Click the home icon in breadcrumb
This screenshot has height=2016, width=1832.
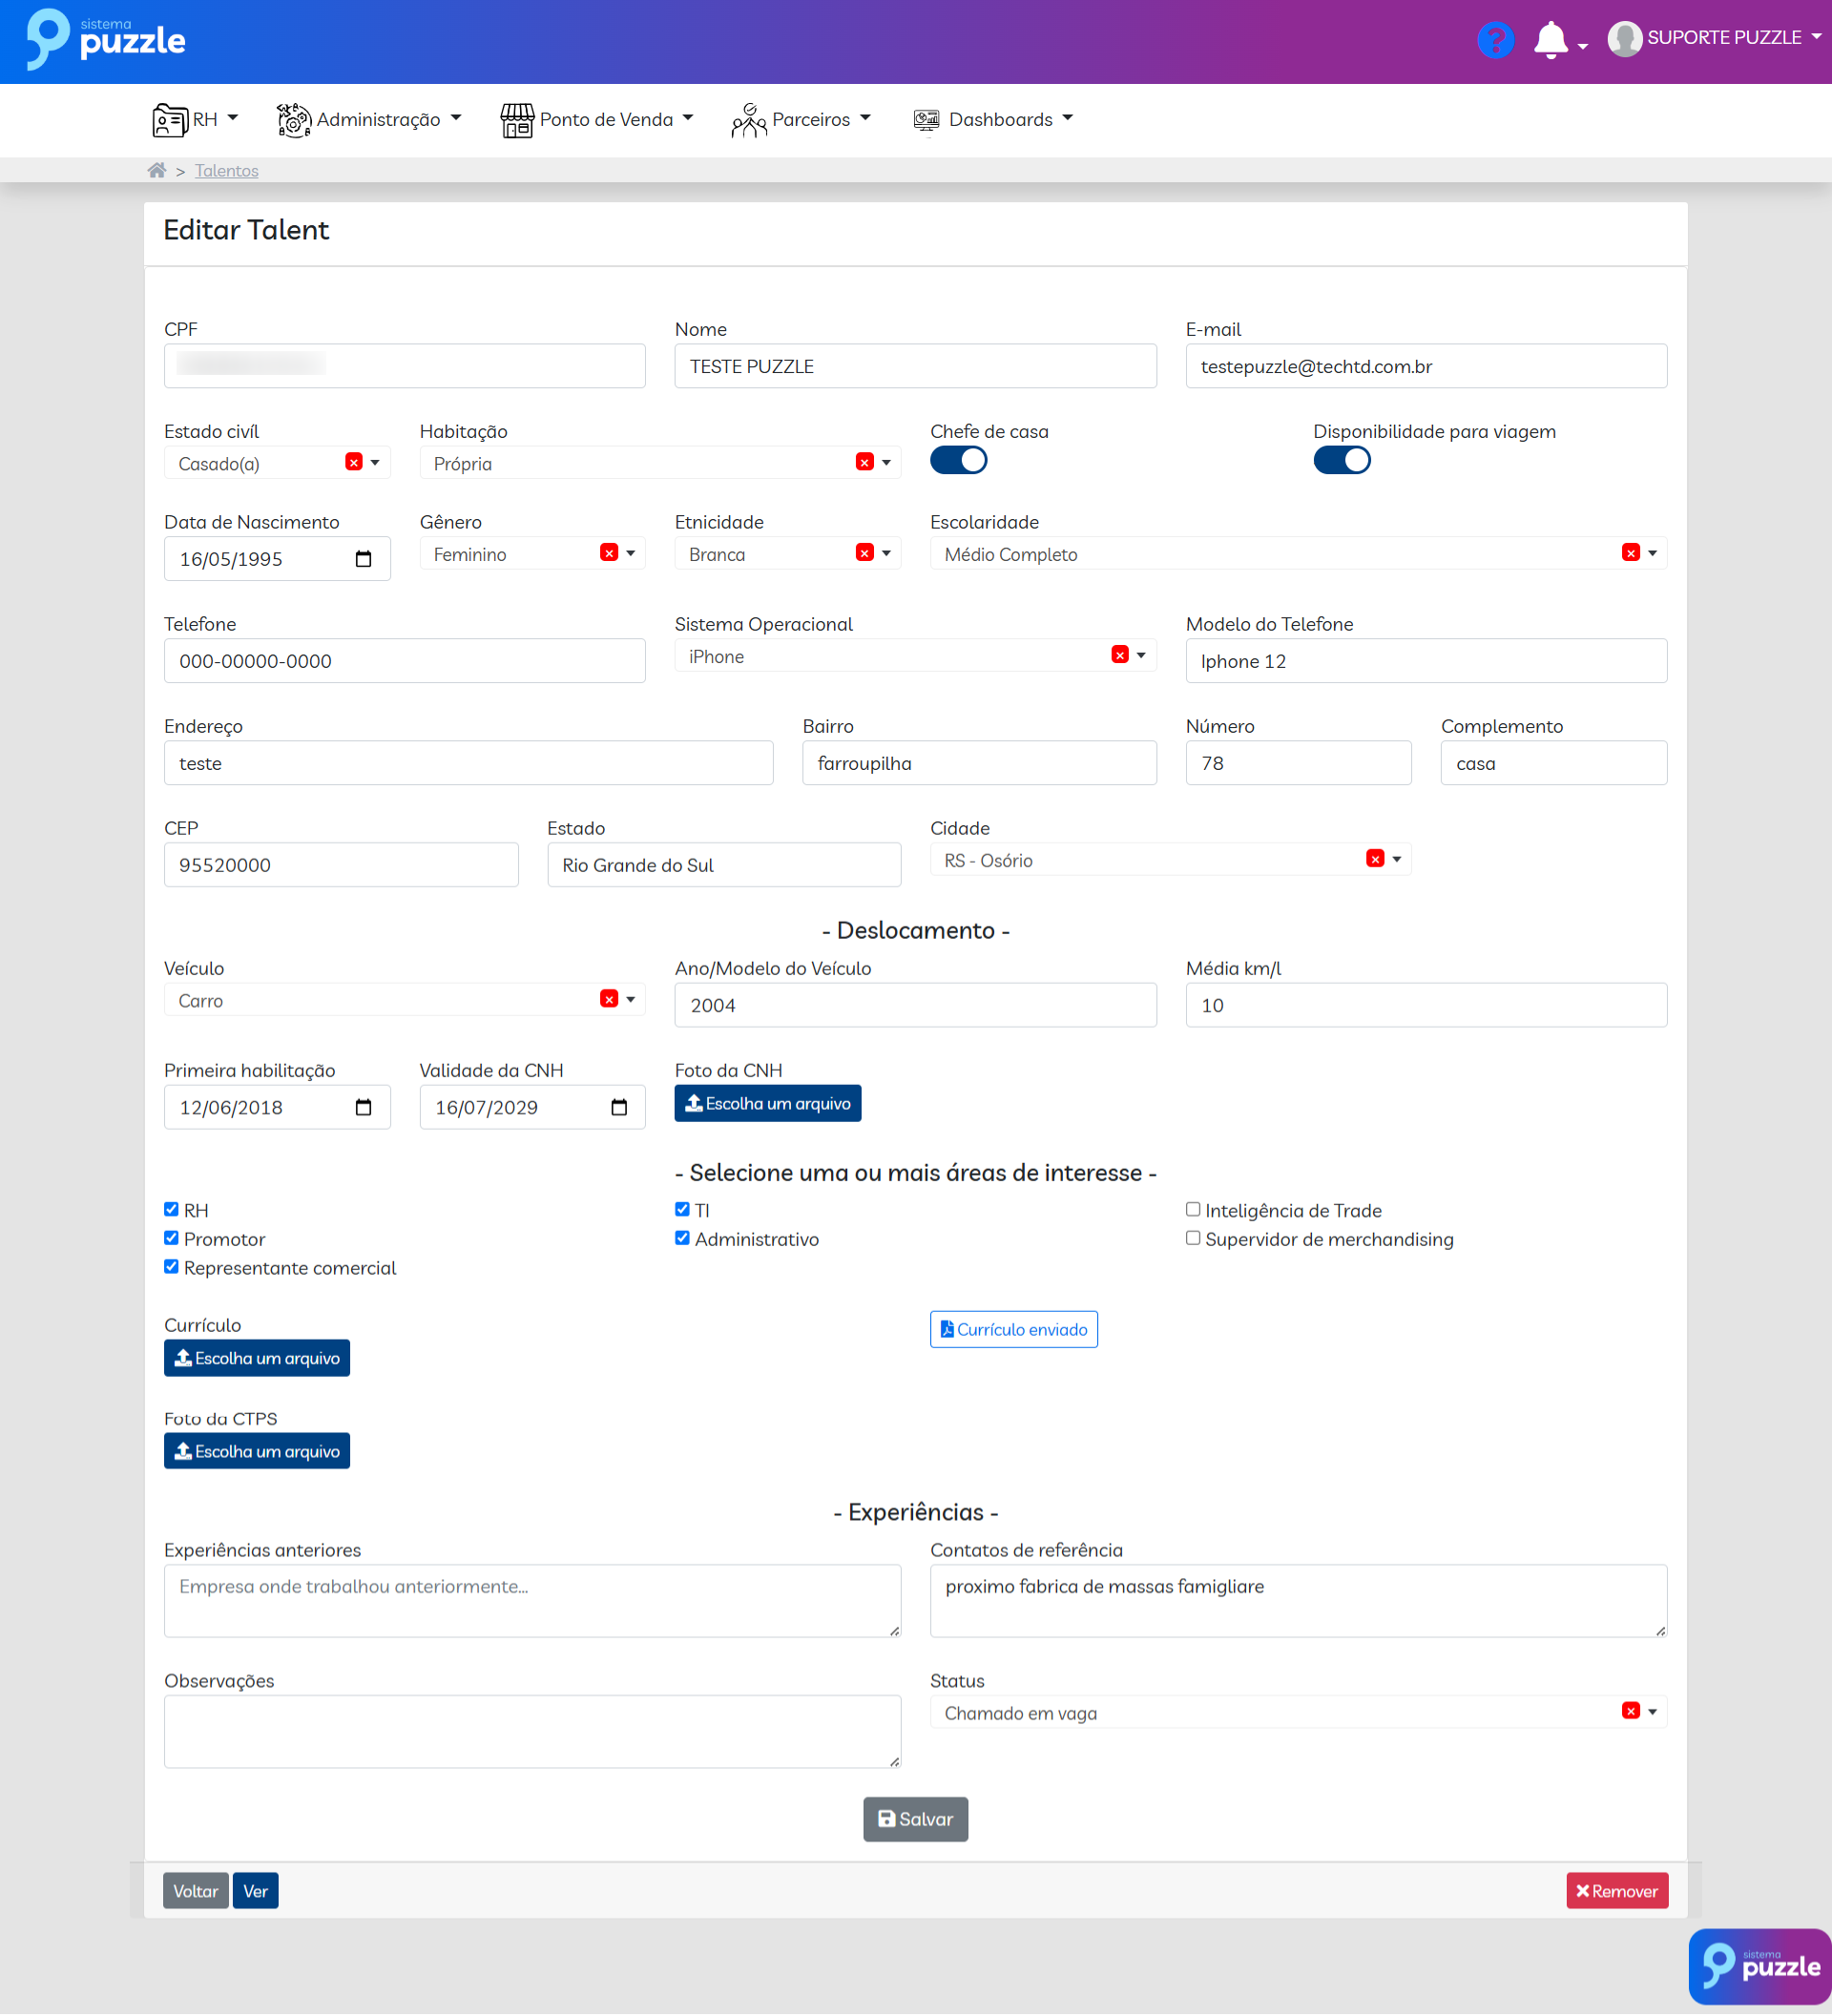tap(156, 170)
